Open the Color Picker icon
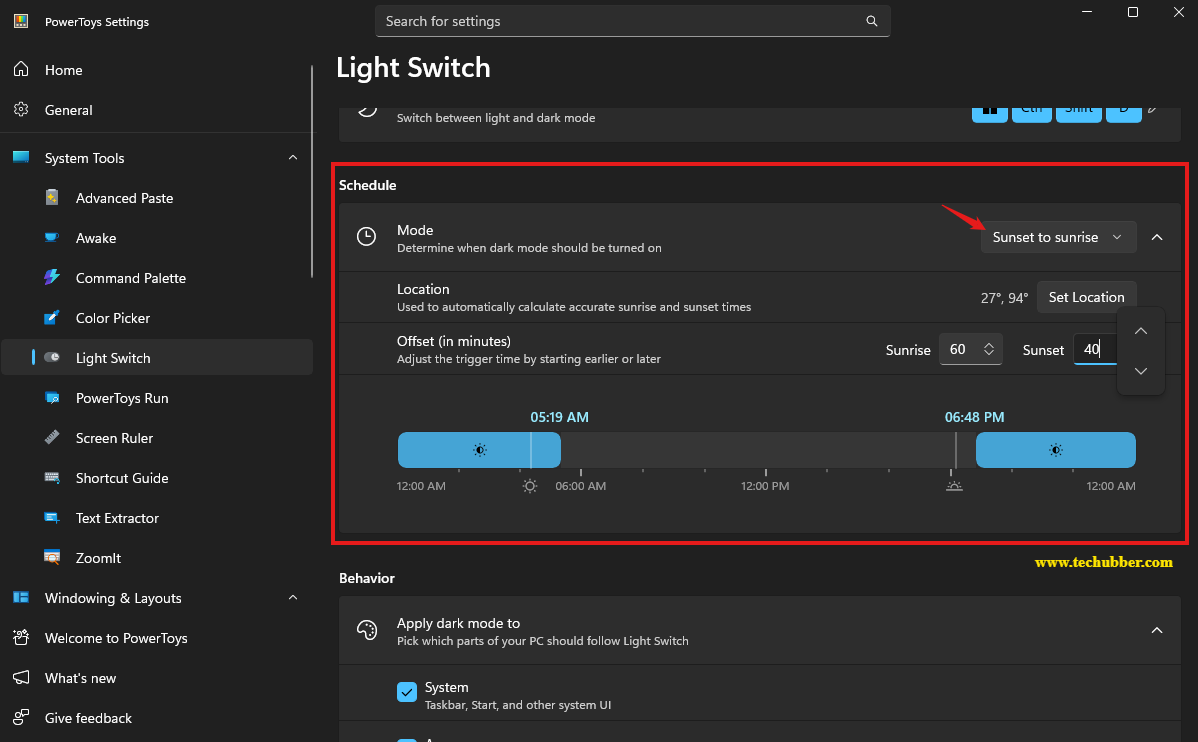Image resolution: width=1198 pixels, height=742 pixels. [x=52, y=317]
